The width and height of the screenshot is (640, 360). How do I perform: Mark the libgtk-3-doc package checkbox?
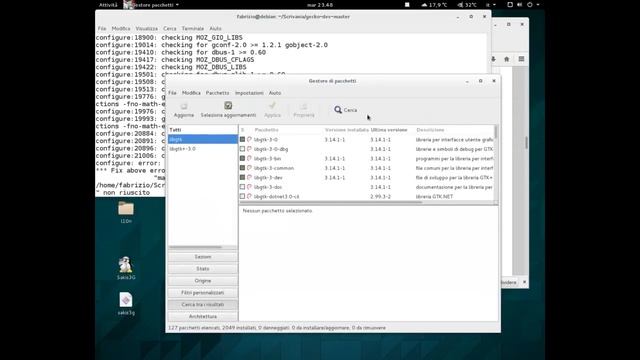pos(242,187)
